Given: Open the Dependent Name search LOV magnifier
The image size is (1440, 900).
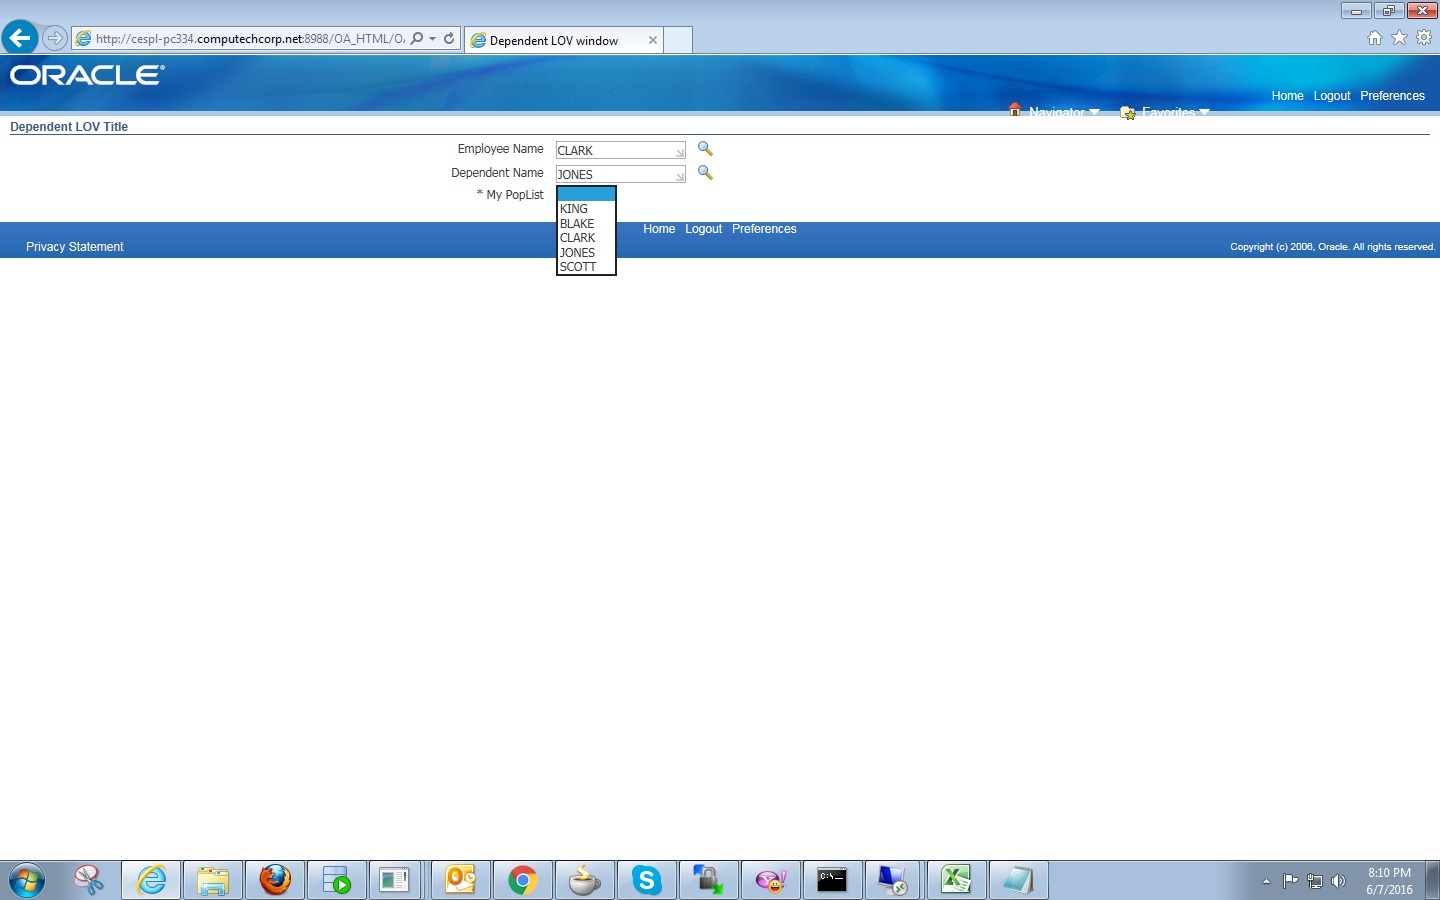Looking at the screenshot, I should [x=705, y=173].
